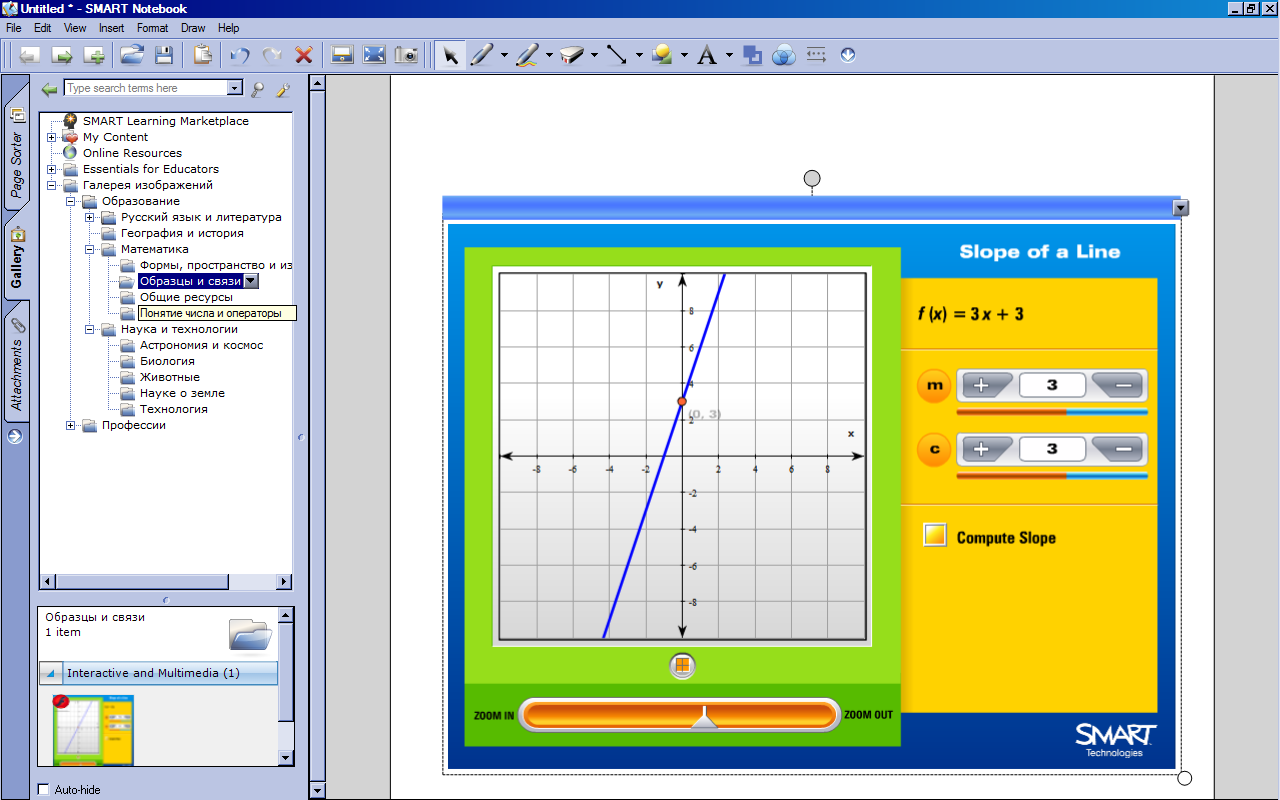
Task: Add a new page
Action: click(x=94, y=55)
